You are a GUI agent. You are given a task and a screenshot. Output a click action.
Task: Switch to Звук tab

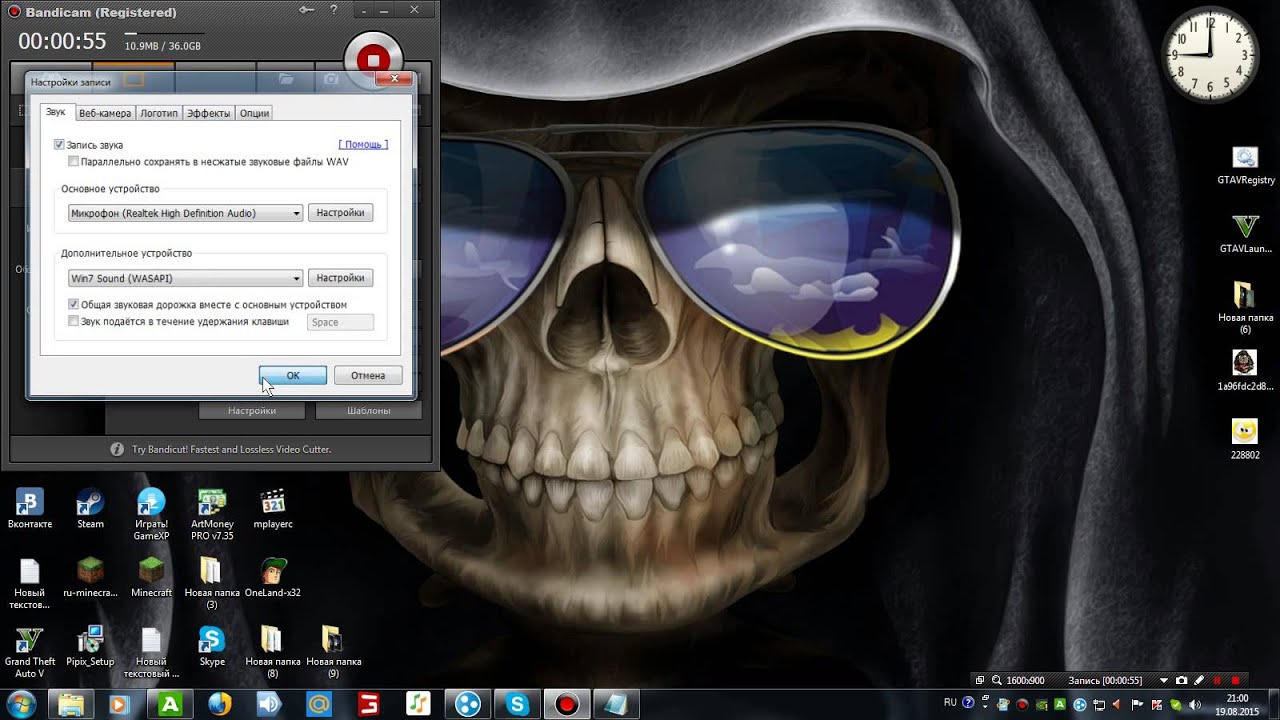click(x=56, y=112)
